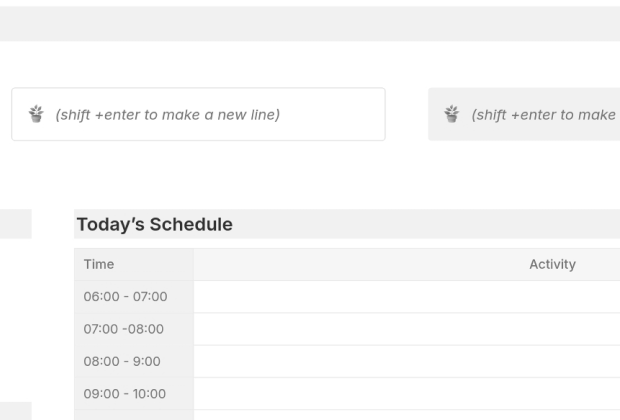Click the empty Activity cell in the bottom row
This screenshot has height=420, width=620.
coord(405,415)
